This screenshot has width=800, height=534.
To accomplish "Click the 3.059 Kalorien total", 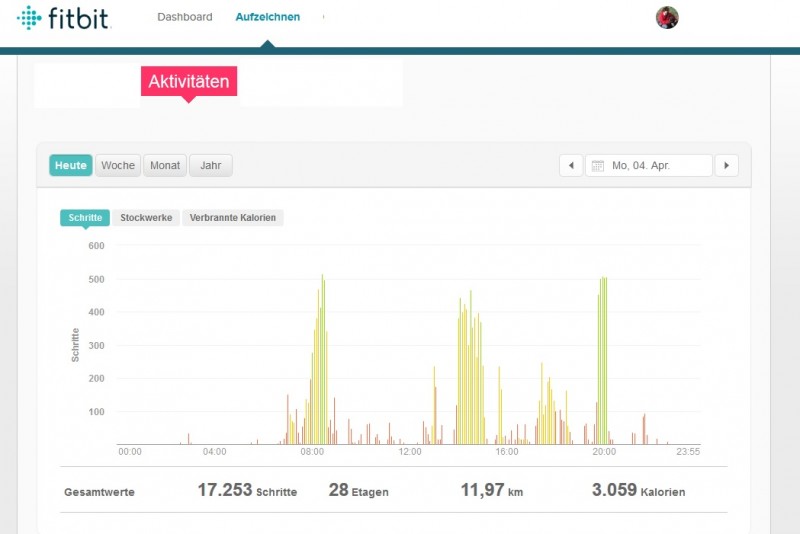I will pyautogui.click(x=638, y=491).
